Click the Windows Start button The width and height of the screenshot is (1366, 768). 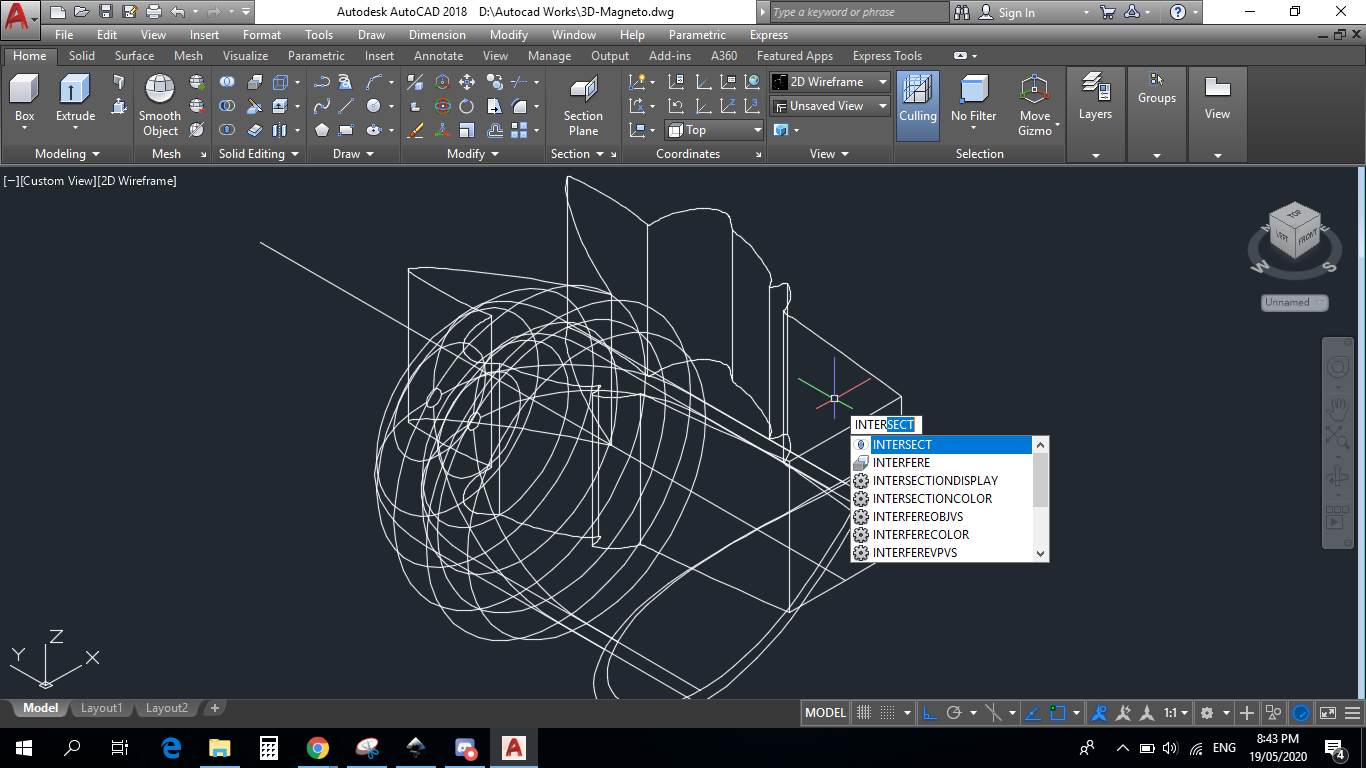24,748
